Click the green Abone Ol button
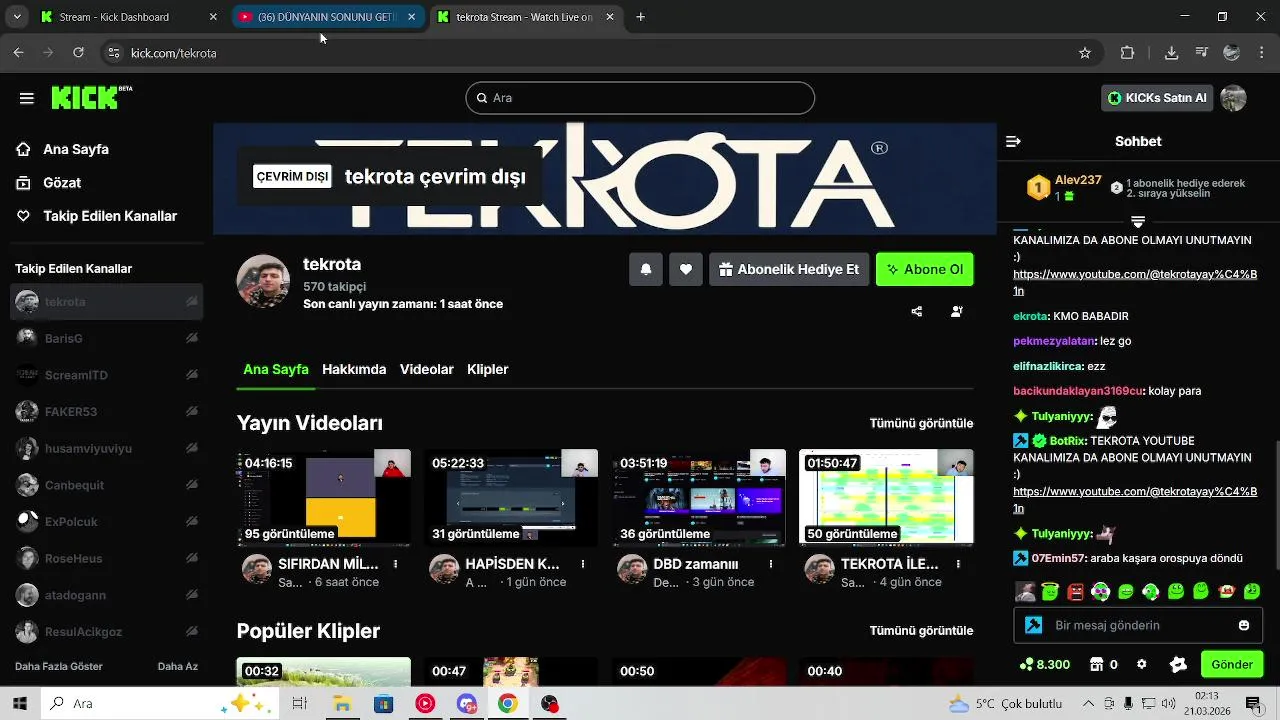This screenshot has width=1280, height=720. (x=925, y=269)
